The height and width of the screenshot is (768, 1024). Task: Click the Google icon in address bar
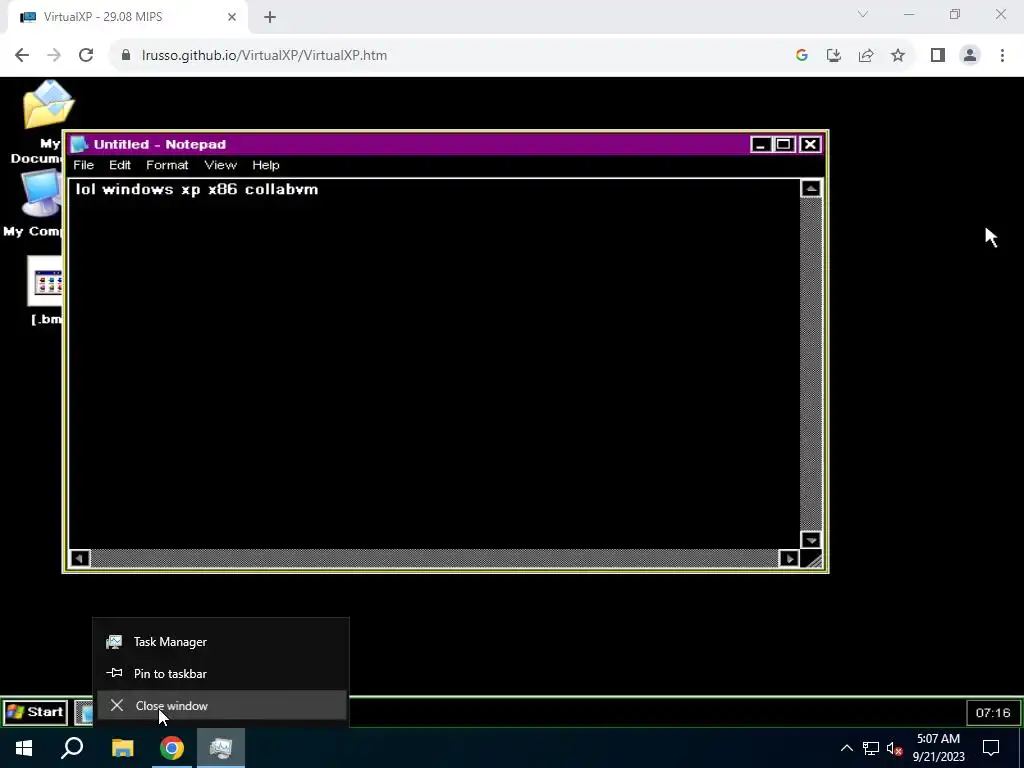(x=802, y=56)
